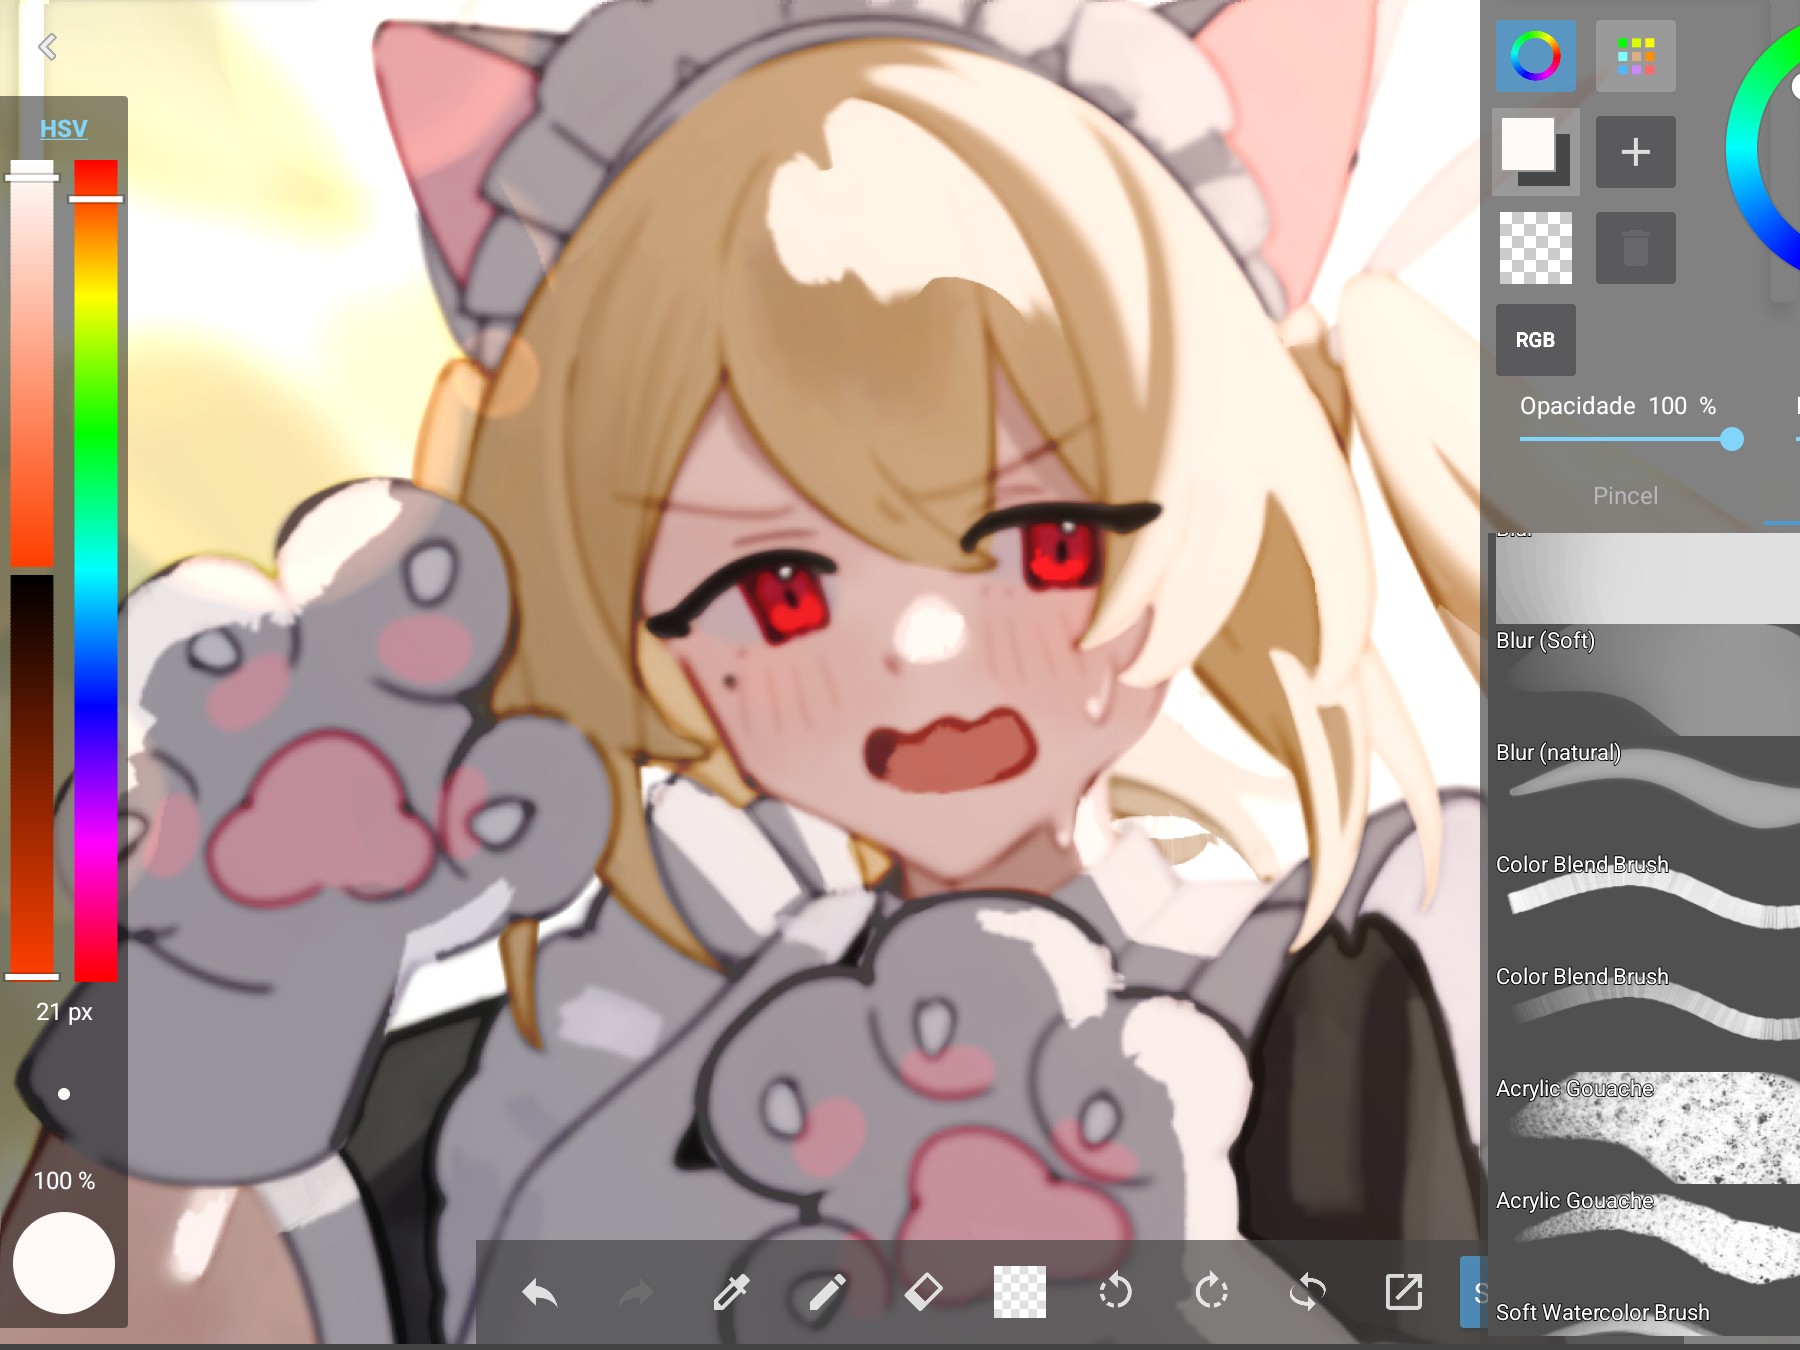Collapse the left panel with back chevron
Screen dimensions: 1800x1350
(x=47, y=47)
